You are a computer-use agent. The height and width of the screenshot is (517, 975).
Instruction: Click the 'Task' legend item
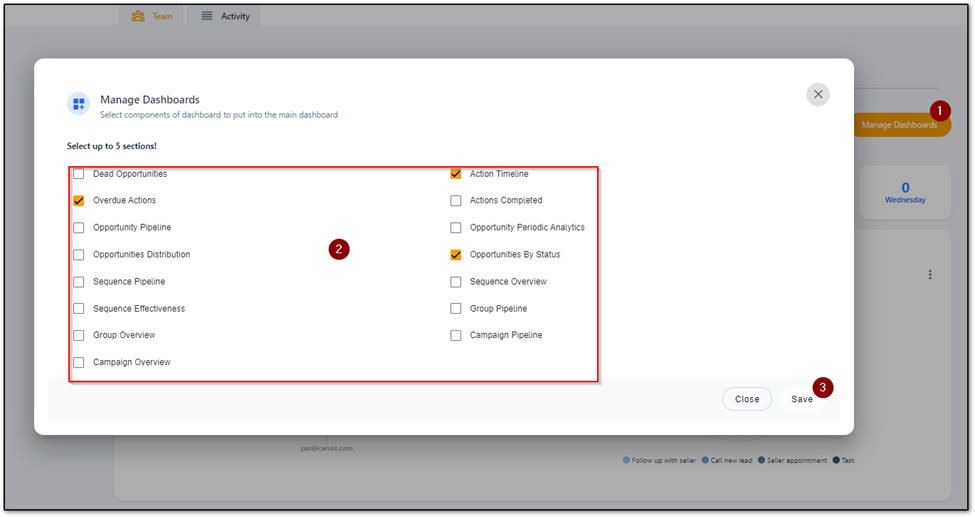click(x=844, y=460)
